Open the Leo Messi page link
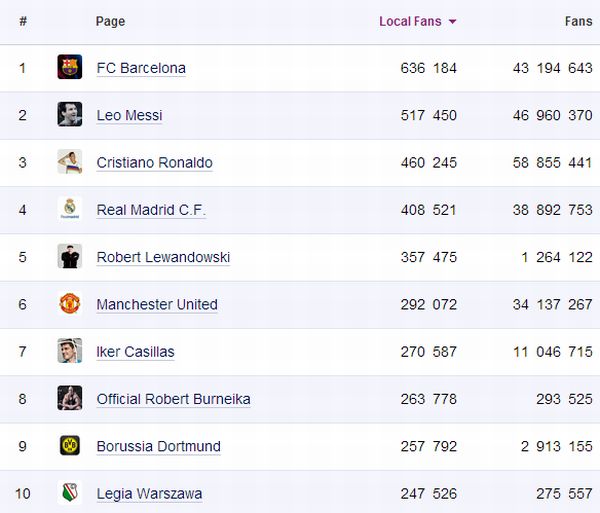 (129, 115)
